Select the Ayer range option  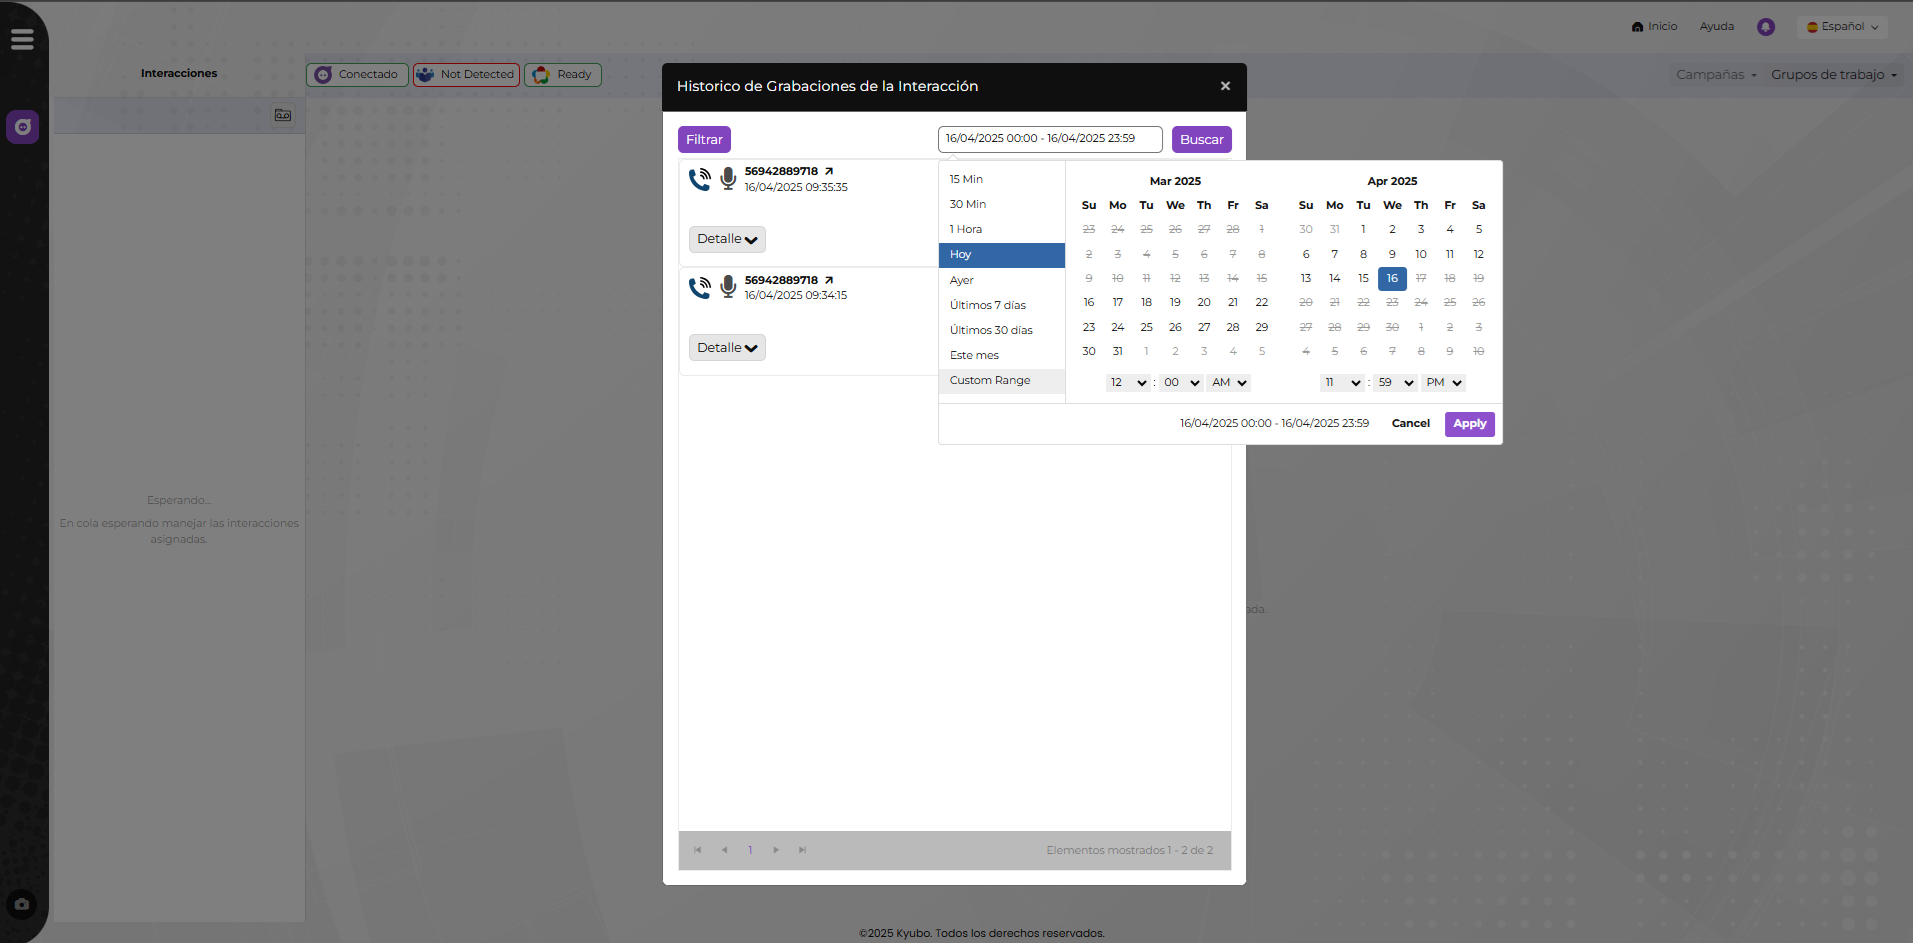pyautogui.click(x=962, y=280)
